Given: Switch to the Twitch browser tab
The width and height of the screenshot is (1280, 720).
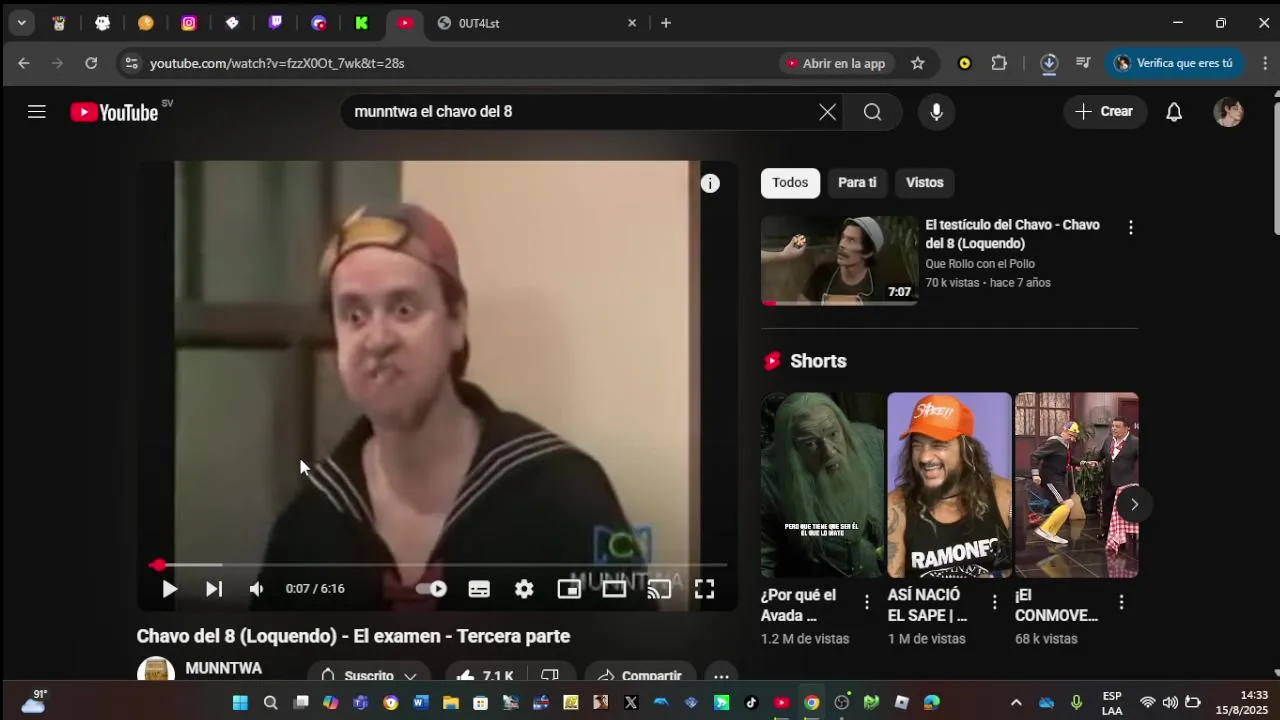Looking at the screenshot, I should (275, 23).
